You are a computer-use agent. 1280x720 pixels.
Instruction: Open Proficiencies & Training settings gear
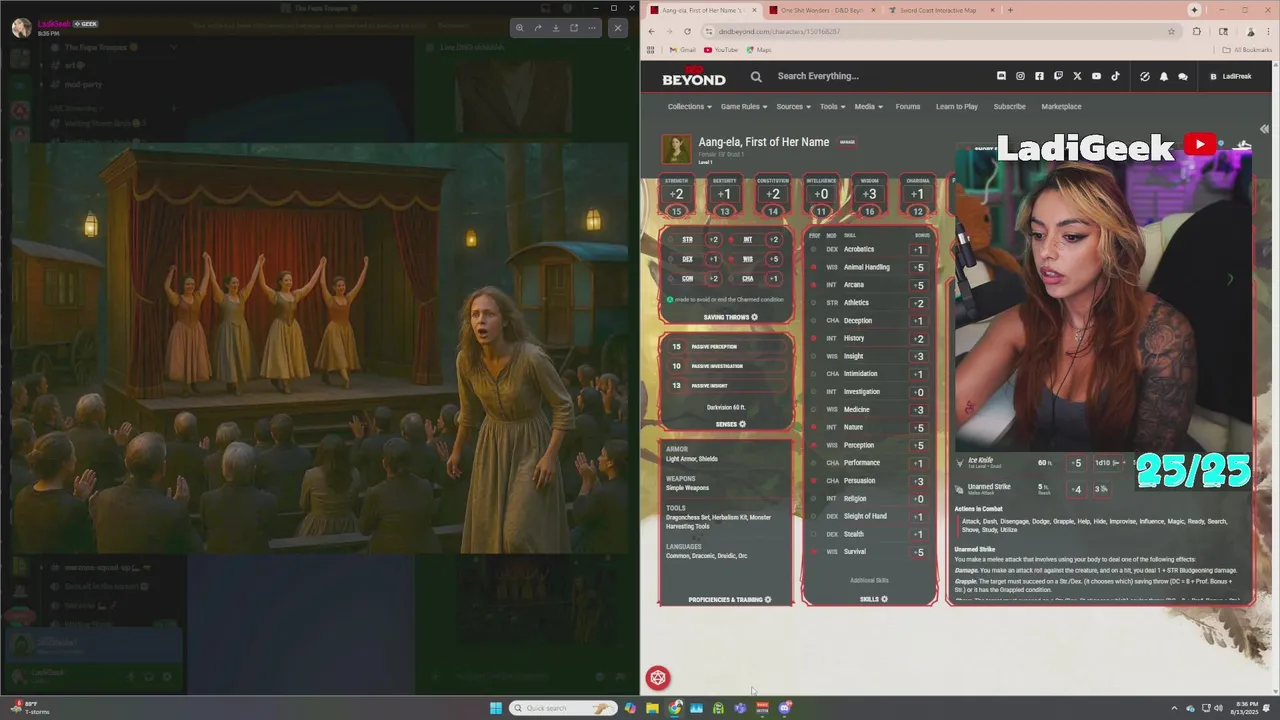(768, 600)
